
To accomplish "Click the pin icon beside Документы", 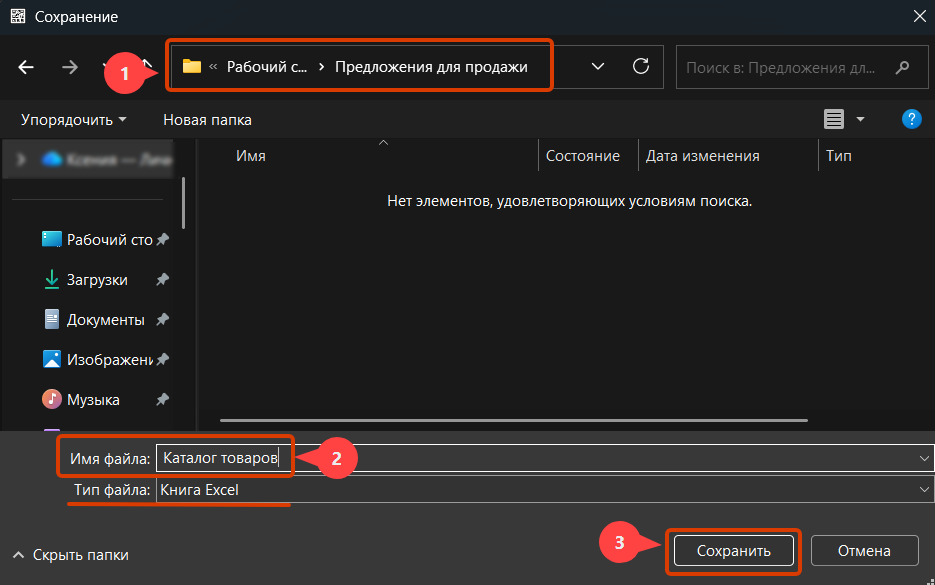I will (163, 320).
